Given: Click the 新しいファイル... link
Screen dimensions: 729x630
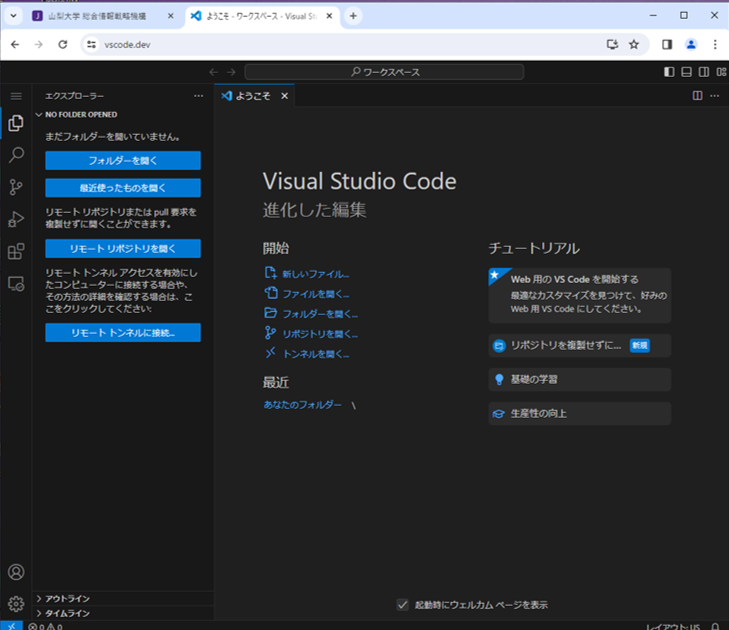Looking at the screenshot, I should (x=316, y=274).
